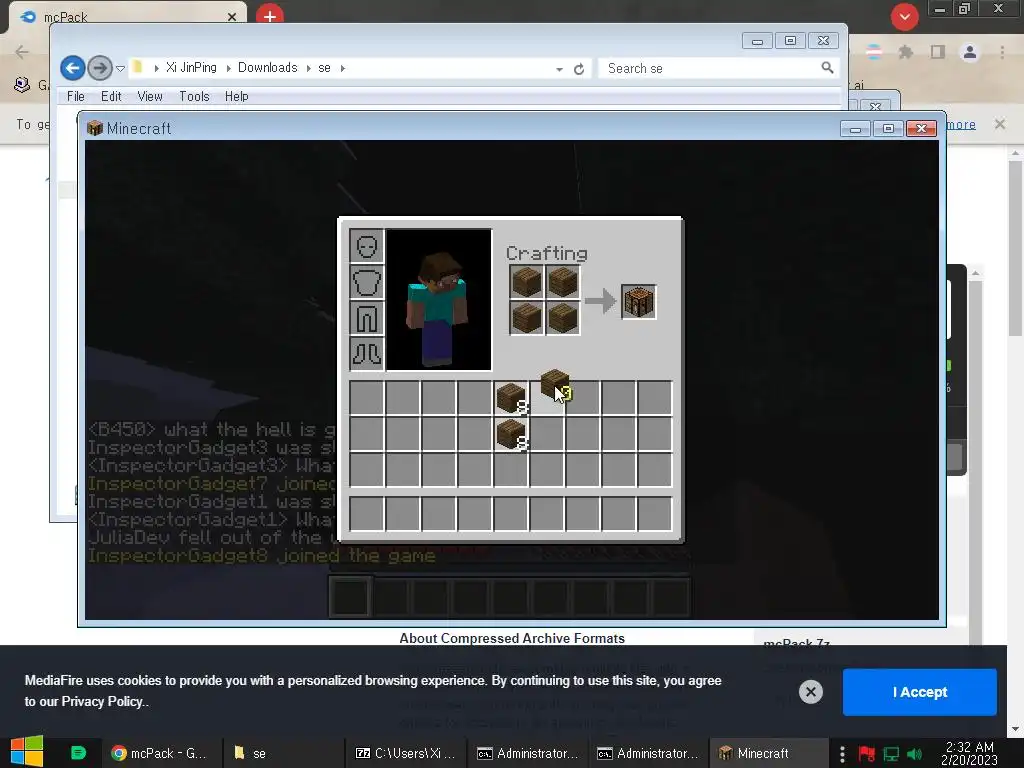1024x768 pixels.
Task: Click the leggings armor slot
Action: tap(367, 318)
